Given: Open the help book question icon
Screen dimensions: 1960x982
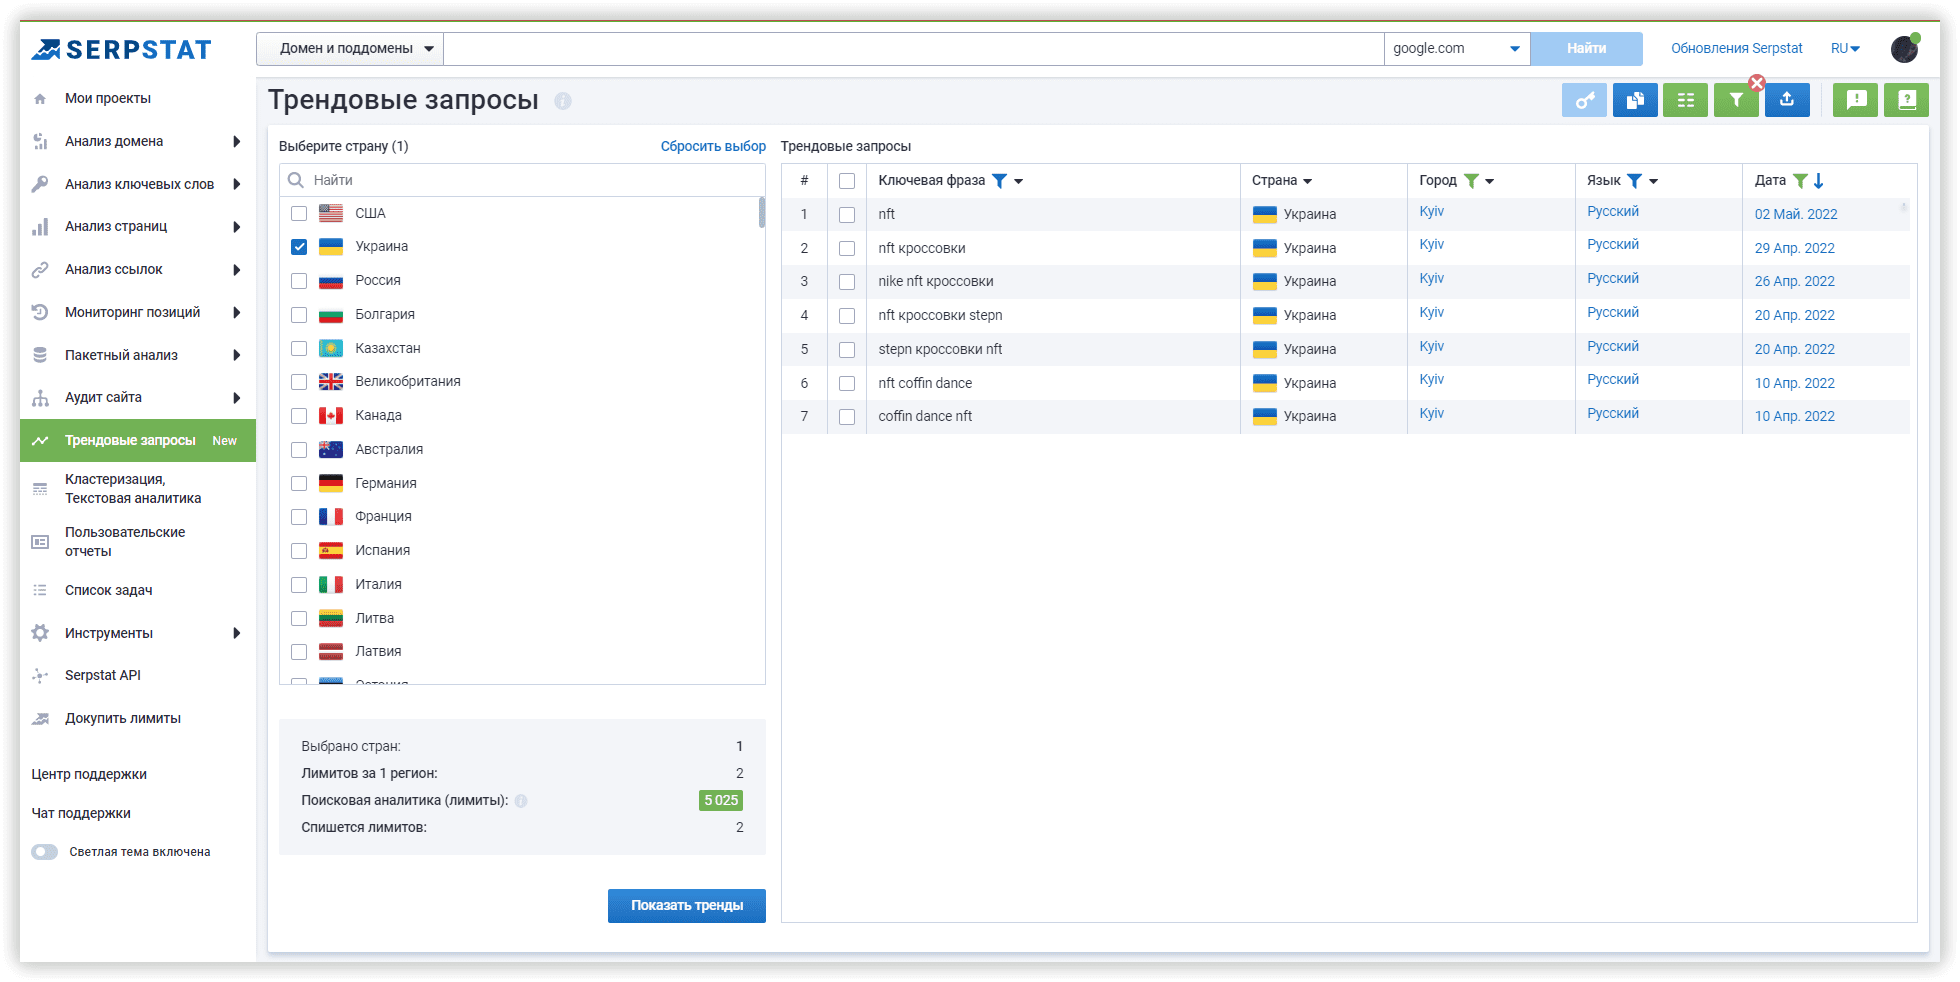Looking at the screenshot, I should click(1906, 100).
